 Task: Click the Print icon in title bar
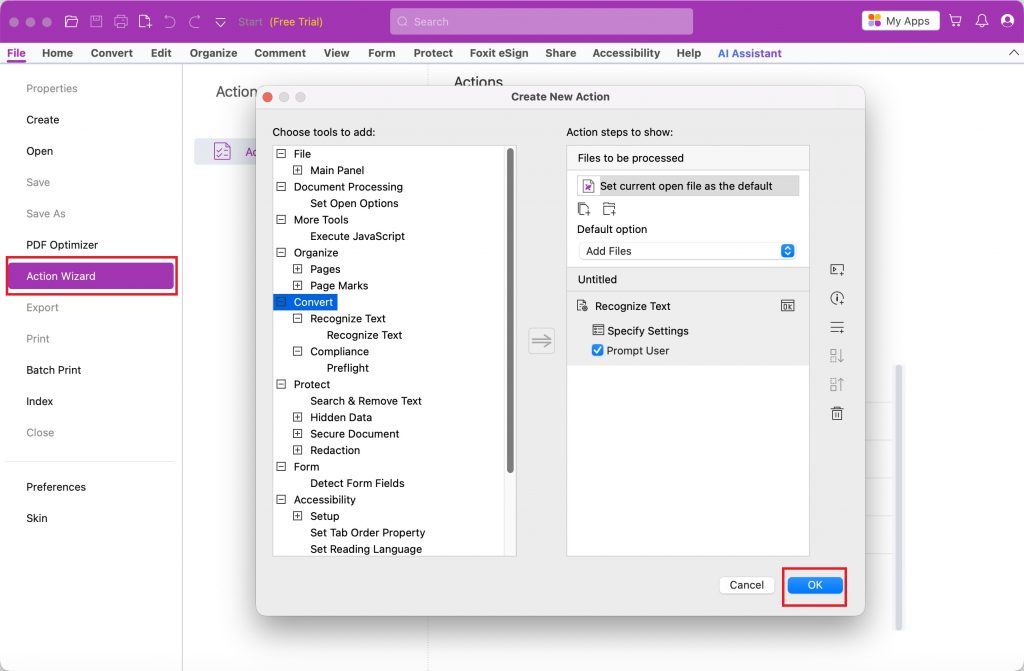point(121,22)
